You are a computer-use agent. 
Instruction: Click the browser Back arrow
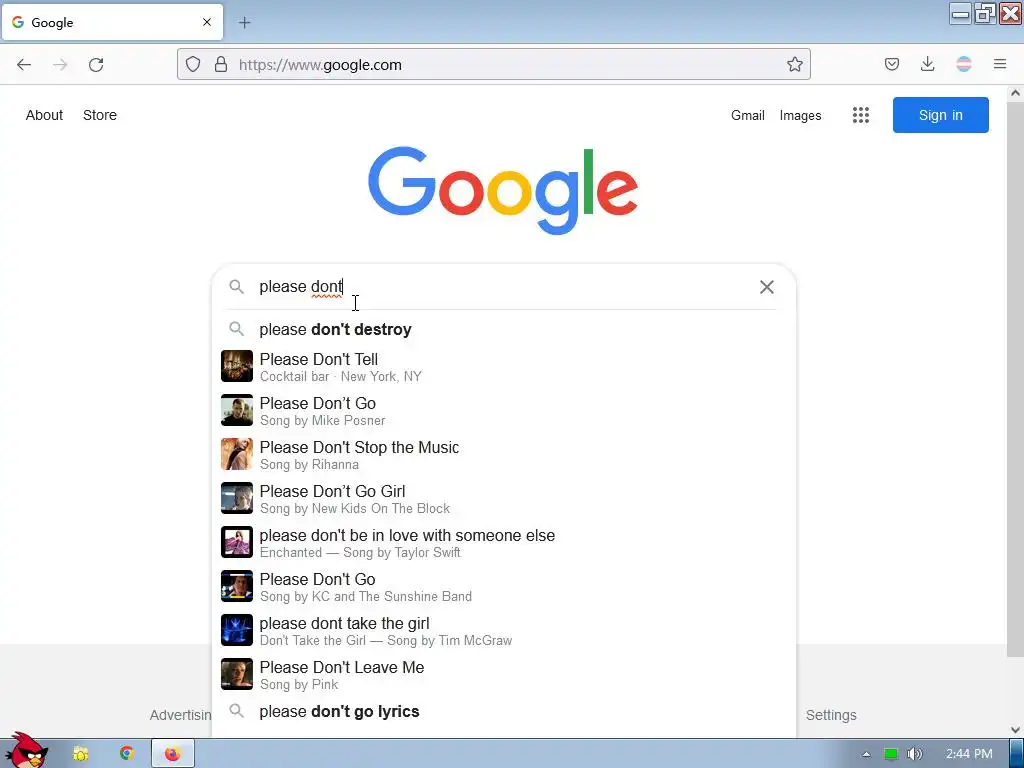point(24,65)
